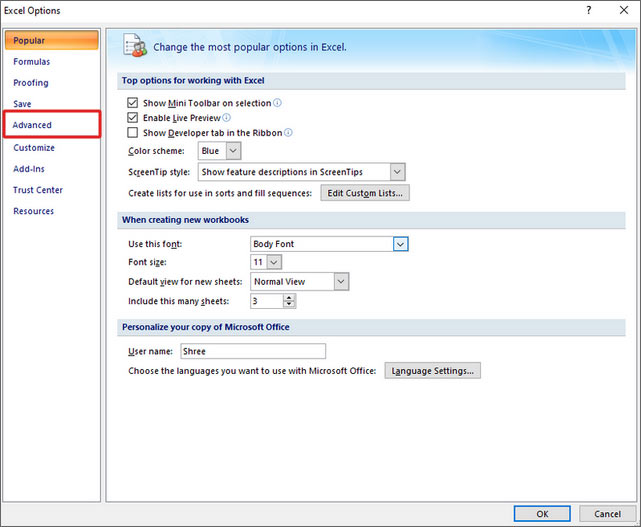The height and width of the screenshot is (527, 641).
Task: Expand the ScreenTip style dropdown
Action: tap(397, 172)
